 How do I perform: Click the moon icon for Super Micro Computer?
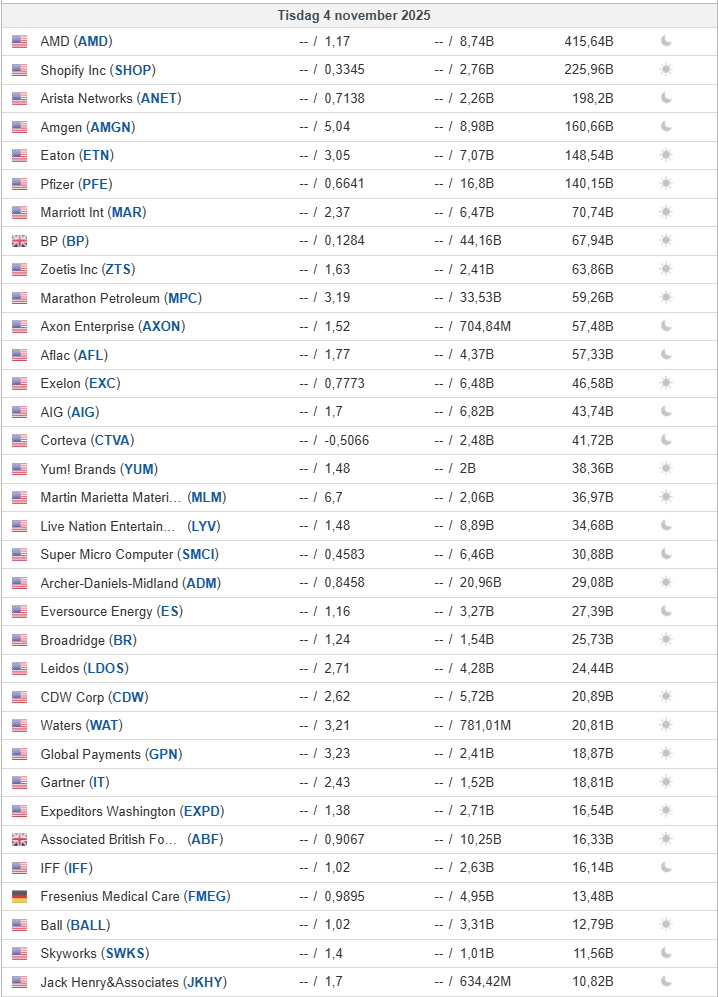pos(666,554)
